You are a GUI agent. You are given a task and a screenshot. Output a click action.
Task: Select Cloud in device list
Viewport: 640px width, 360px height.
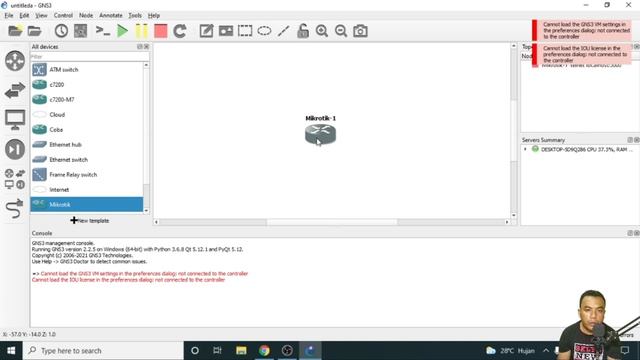pos(87,115)
